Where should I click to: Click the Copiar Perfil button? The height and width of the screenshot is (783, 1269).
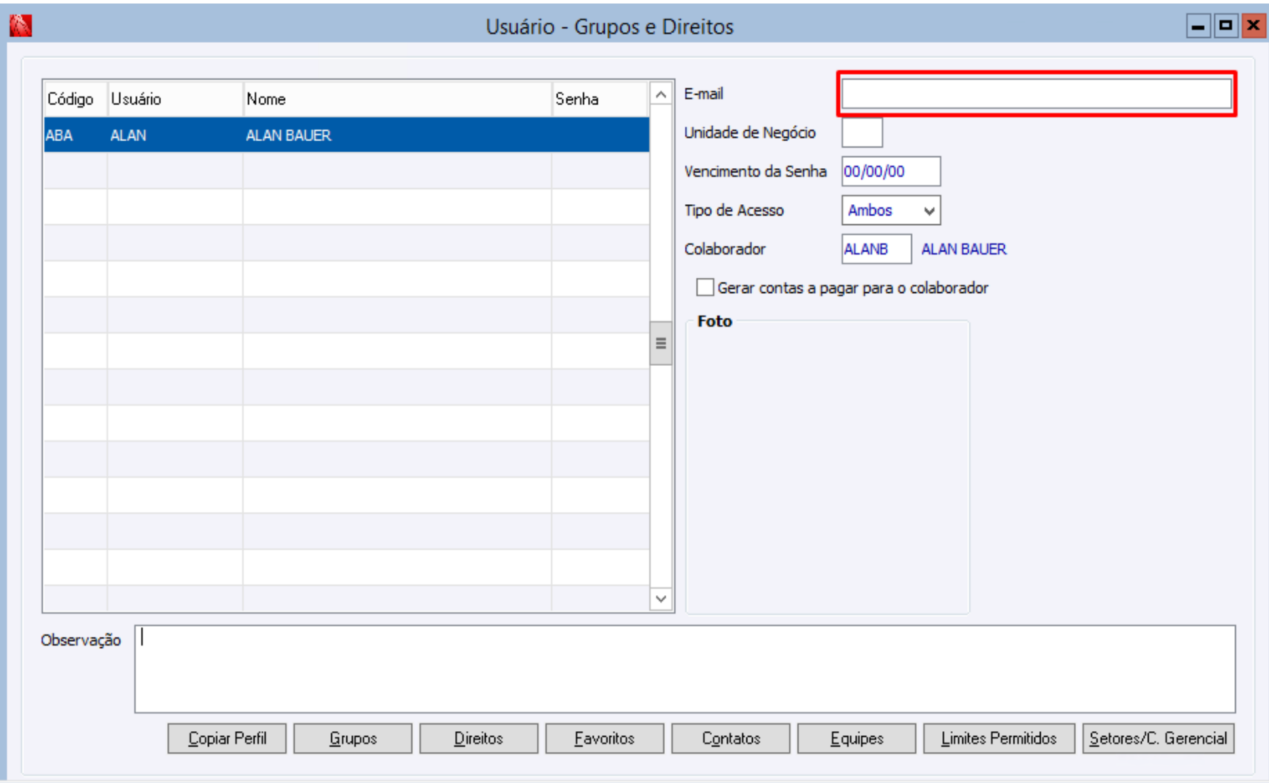(x=227, y=739)
